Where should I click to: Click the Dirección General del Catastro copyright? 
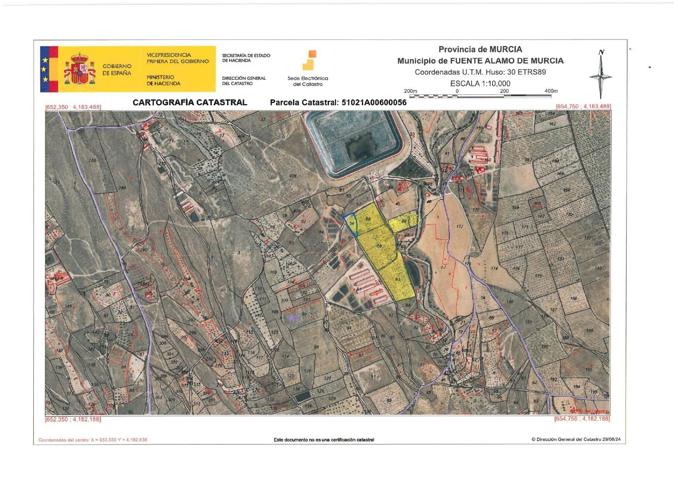pos(578,439)
